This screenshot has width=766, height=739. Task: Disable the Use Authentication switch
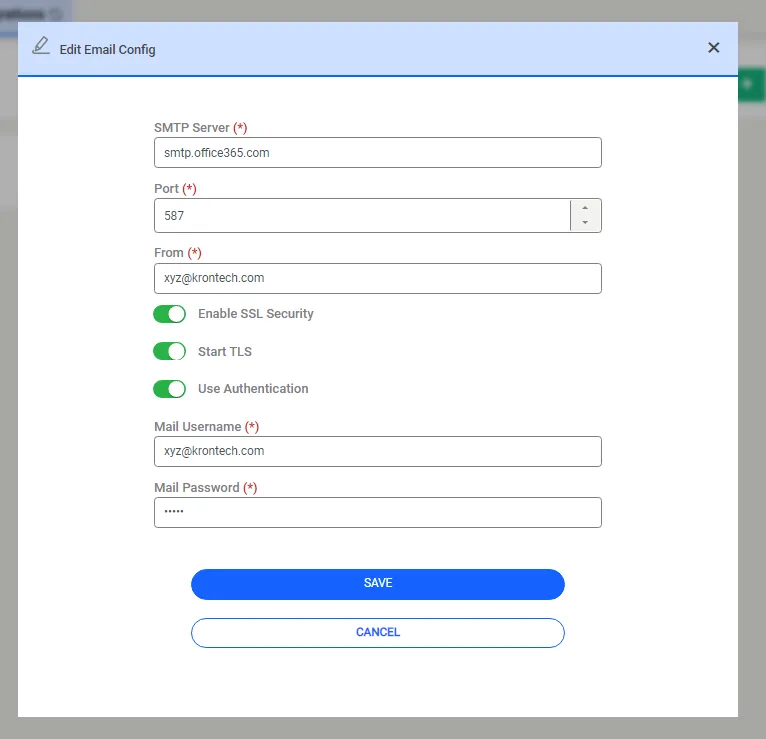[170, 389]
